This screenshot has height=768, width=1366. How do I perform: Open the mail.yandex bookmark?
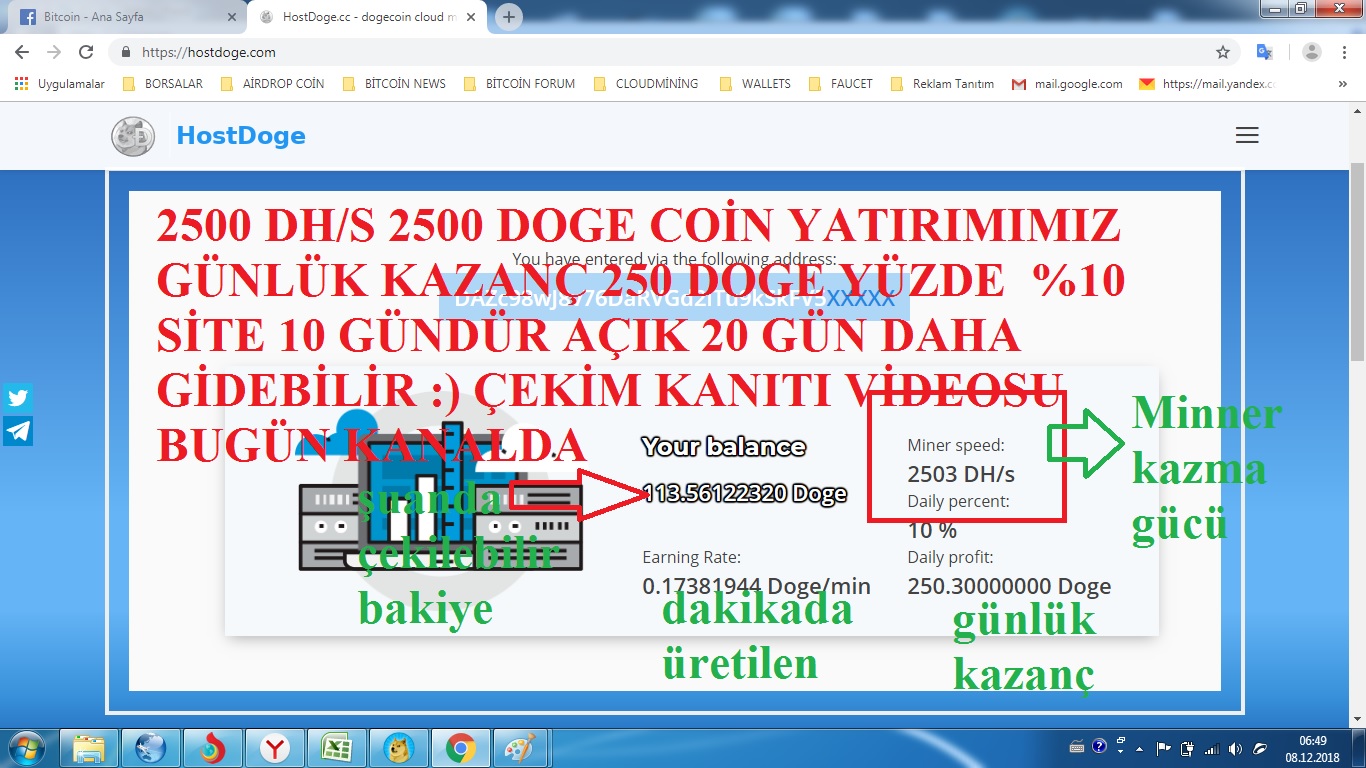1208,84
